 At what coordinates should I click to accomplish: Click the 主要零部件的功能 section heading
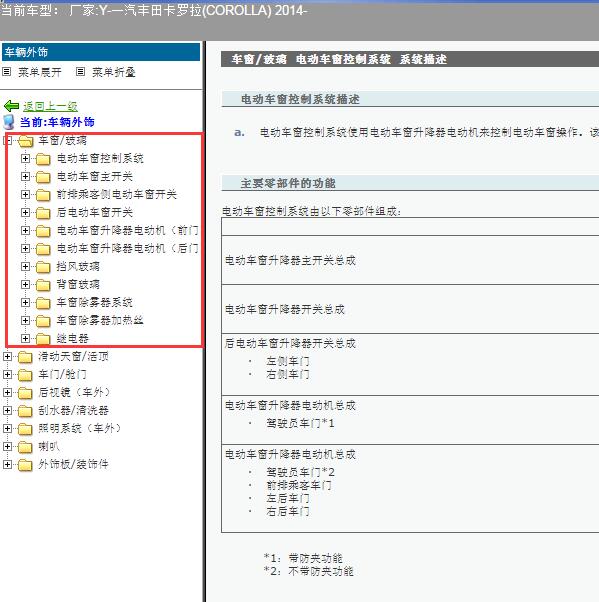tap(288, 183)
